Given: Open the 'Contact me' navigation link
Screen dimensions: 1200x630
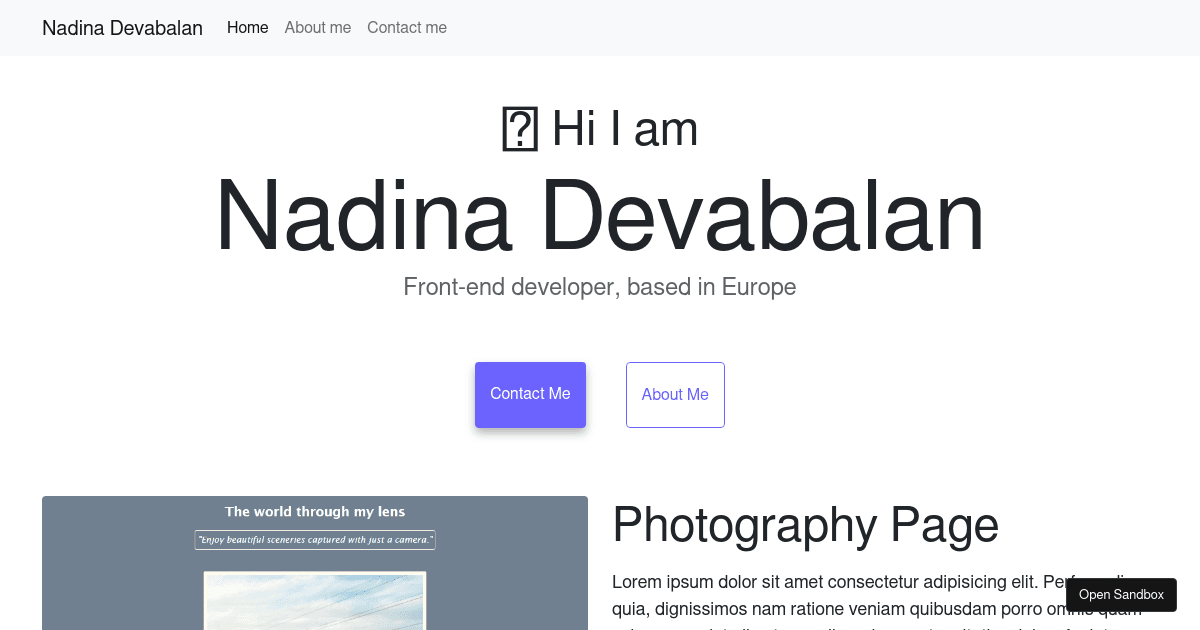Looking at the screenshot, I should [406, 27].
